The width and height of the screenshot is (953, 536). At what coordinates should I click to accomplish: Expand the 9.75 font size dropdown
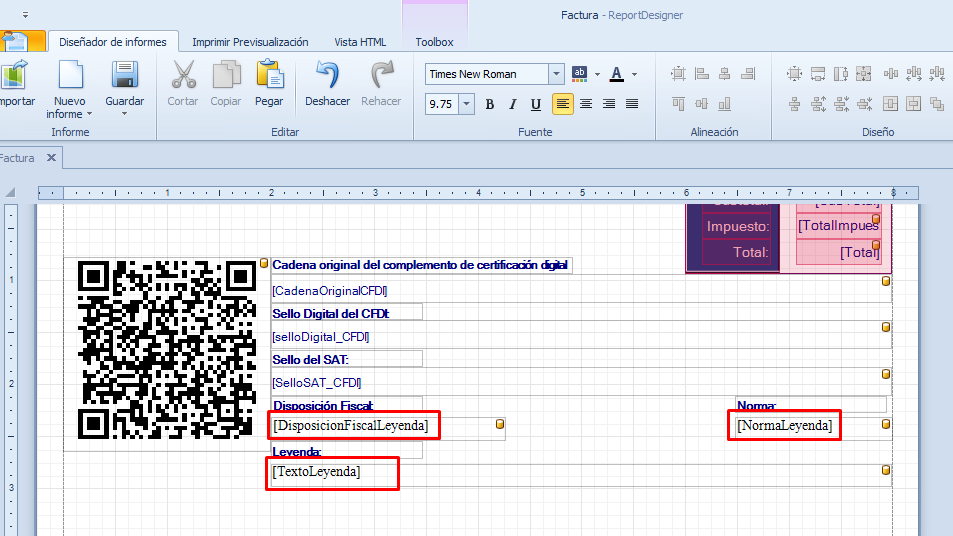465,104
